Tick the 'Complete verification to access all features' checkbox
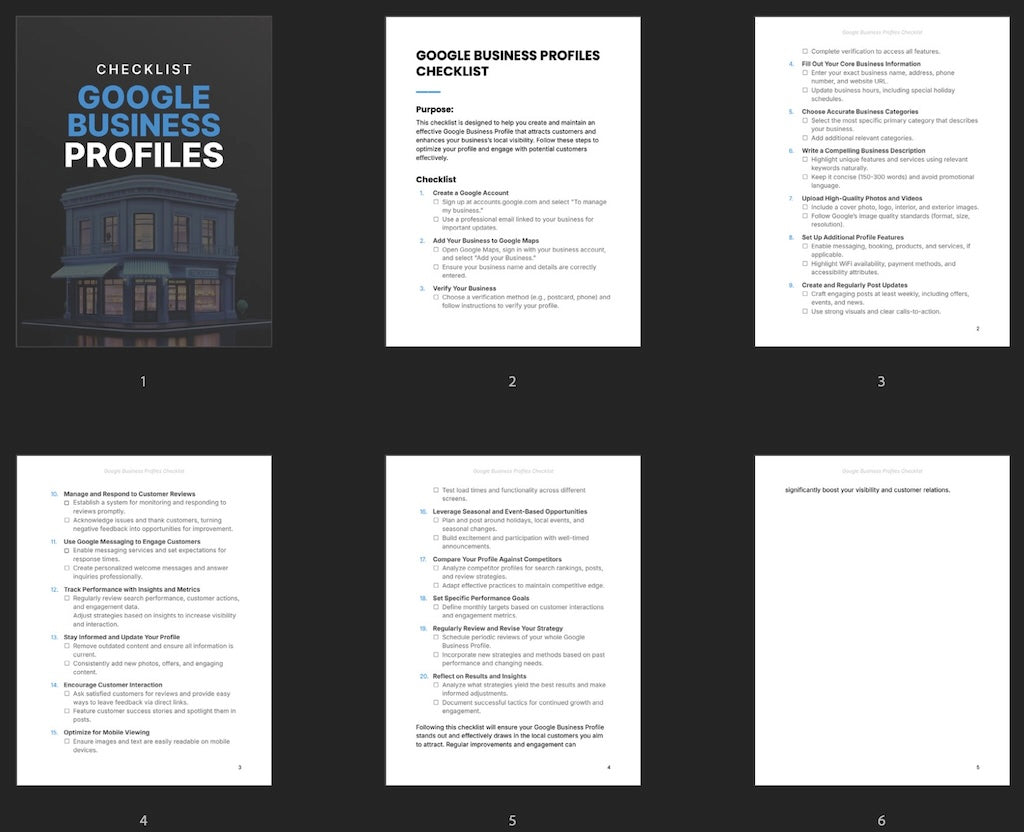Viewport: 1024px width, 832px height. (x=804, y=51)
